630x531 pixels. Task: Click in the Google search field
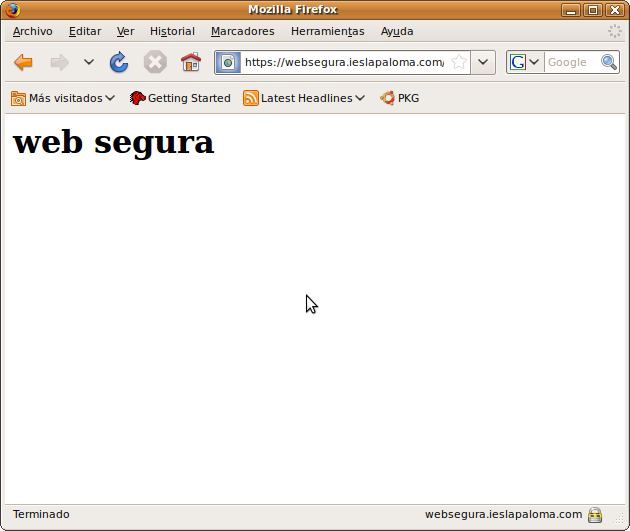[x=570, y=62]
